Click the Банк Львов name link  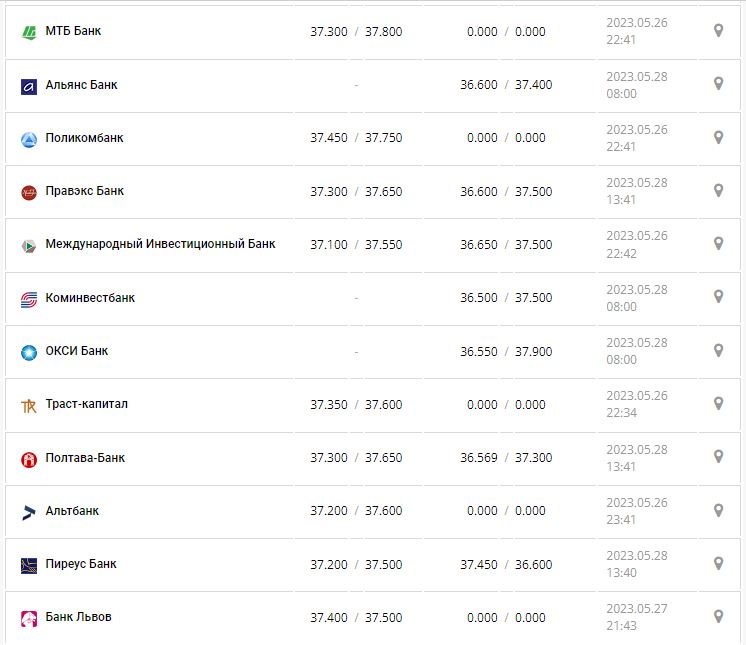(78, 617)
